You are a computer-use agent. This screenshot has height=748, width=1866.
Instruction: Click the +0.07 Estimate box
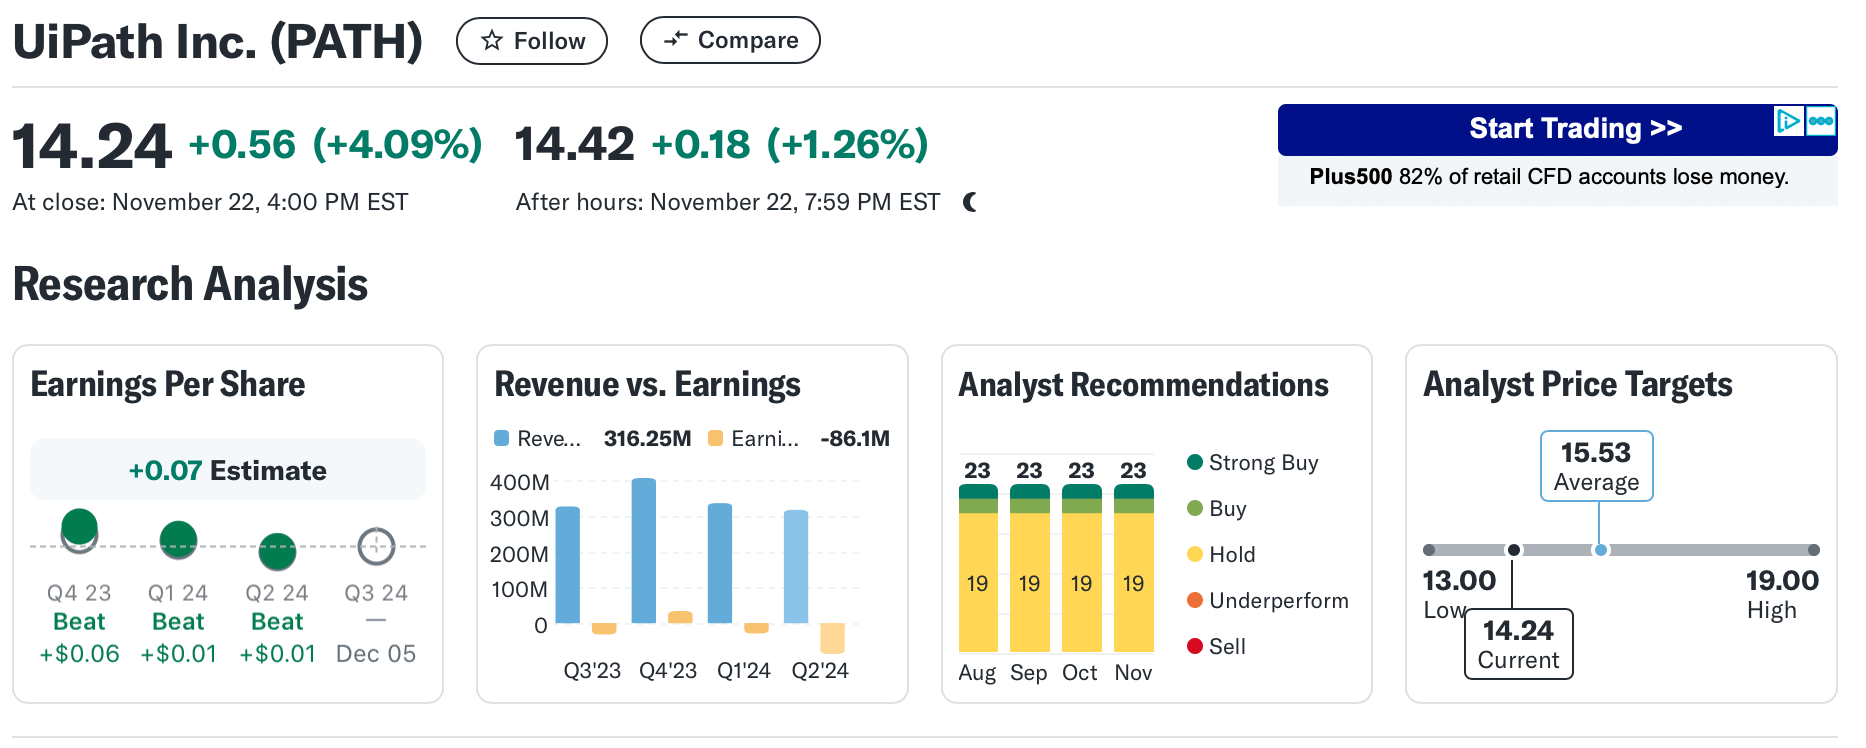(228, 469)
